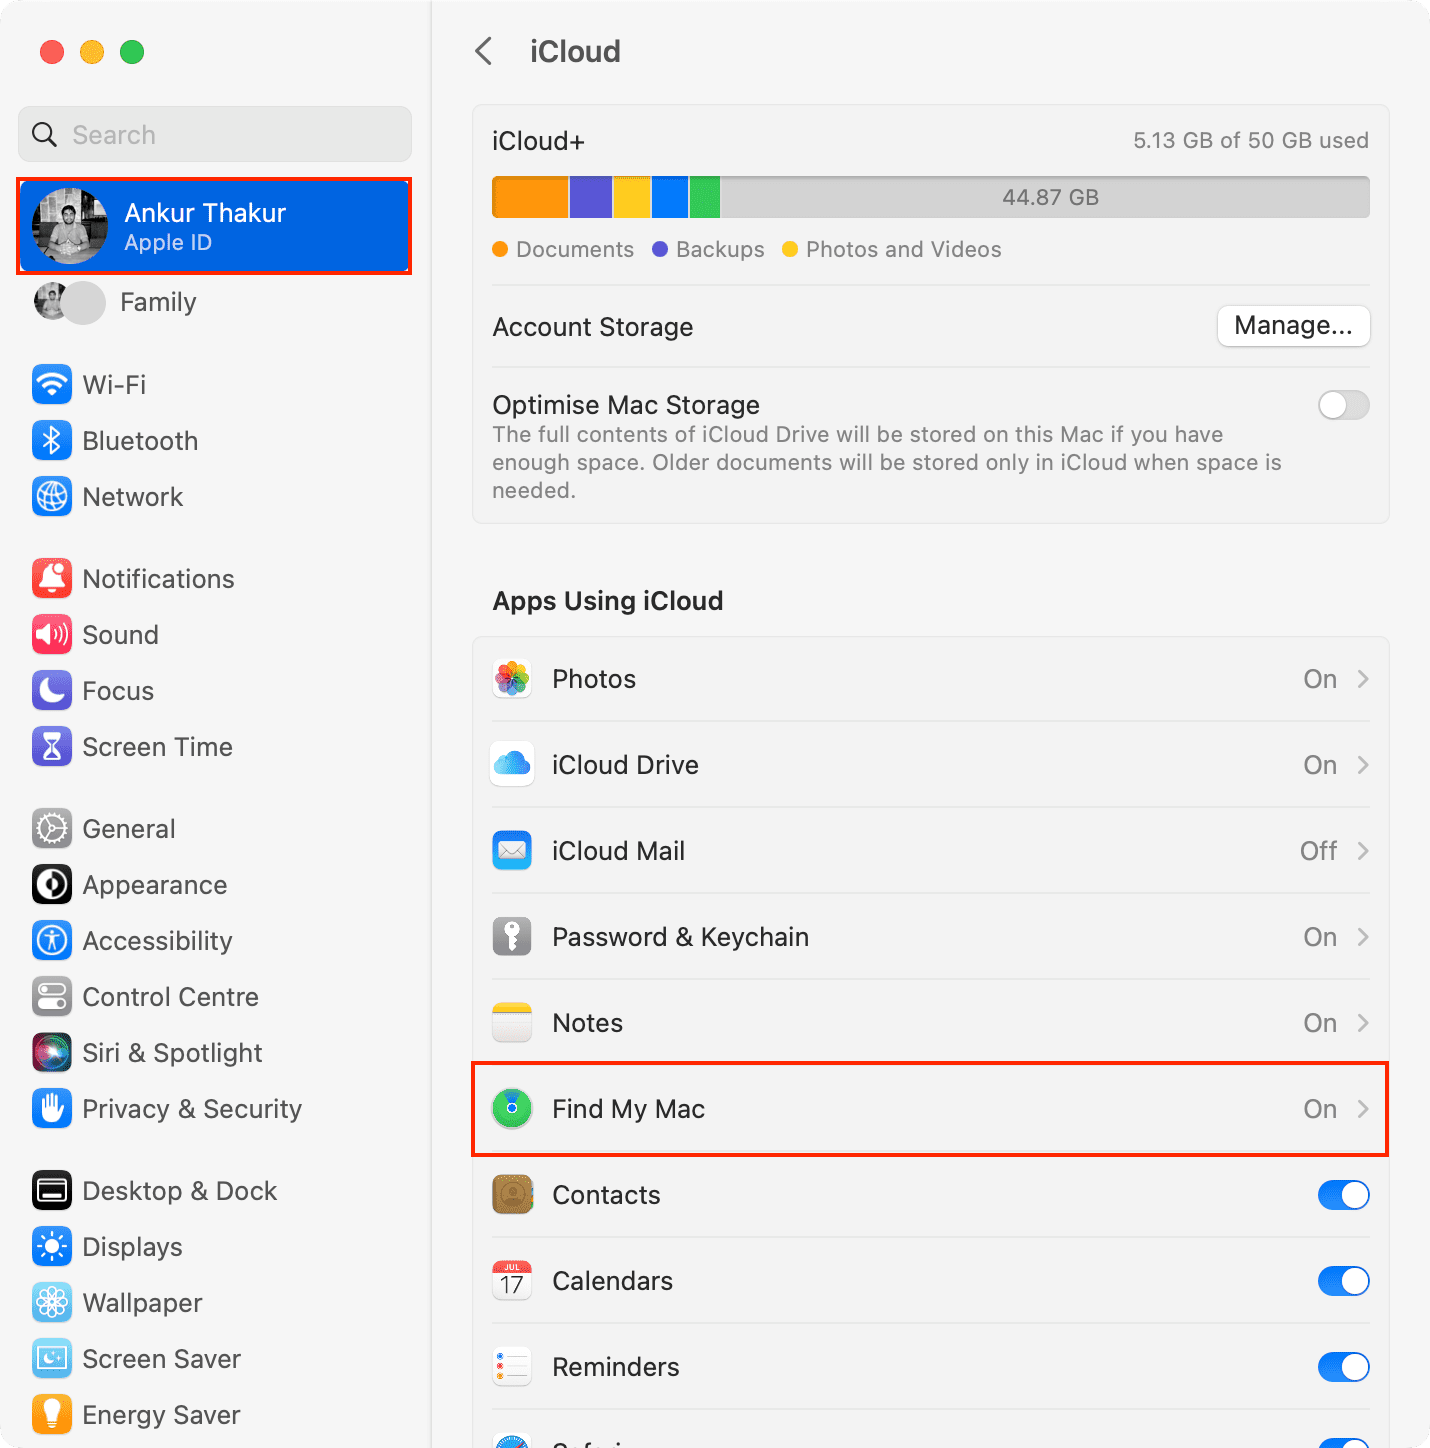Click the Manage... button
This screenshot has height=1448, width=1430.
click(x=1293, y=326)
